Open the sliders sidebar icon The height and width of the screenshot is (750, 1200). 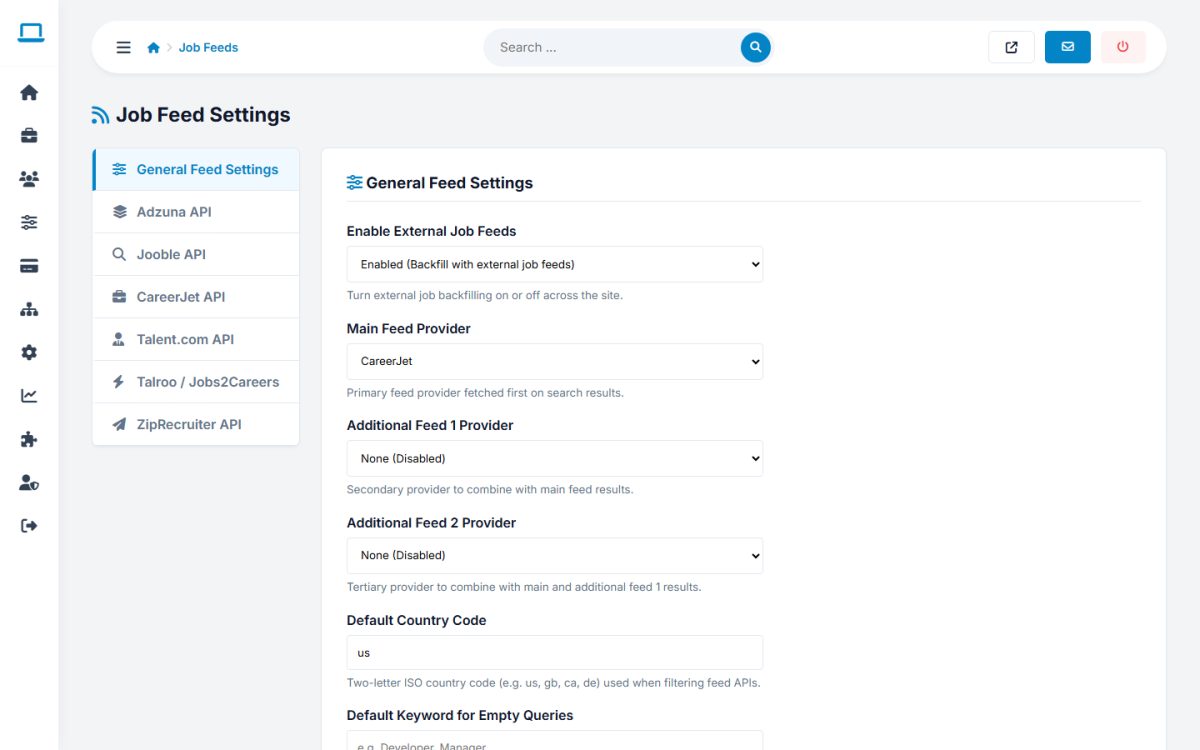29,222
